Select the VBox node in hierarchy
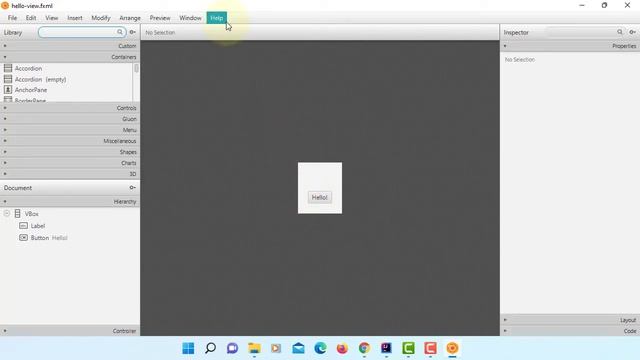The height and width of the screenshot is (360, 640). (x=32, y=214)
